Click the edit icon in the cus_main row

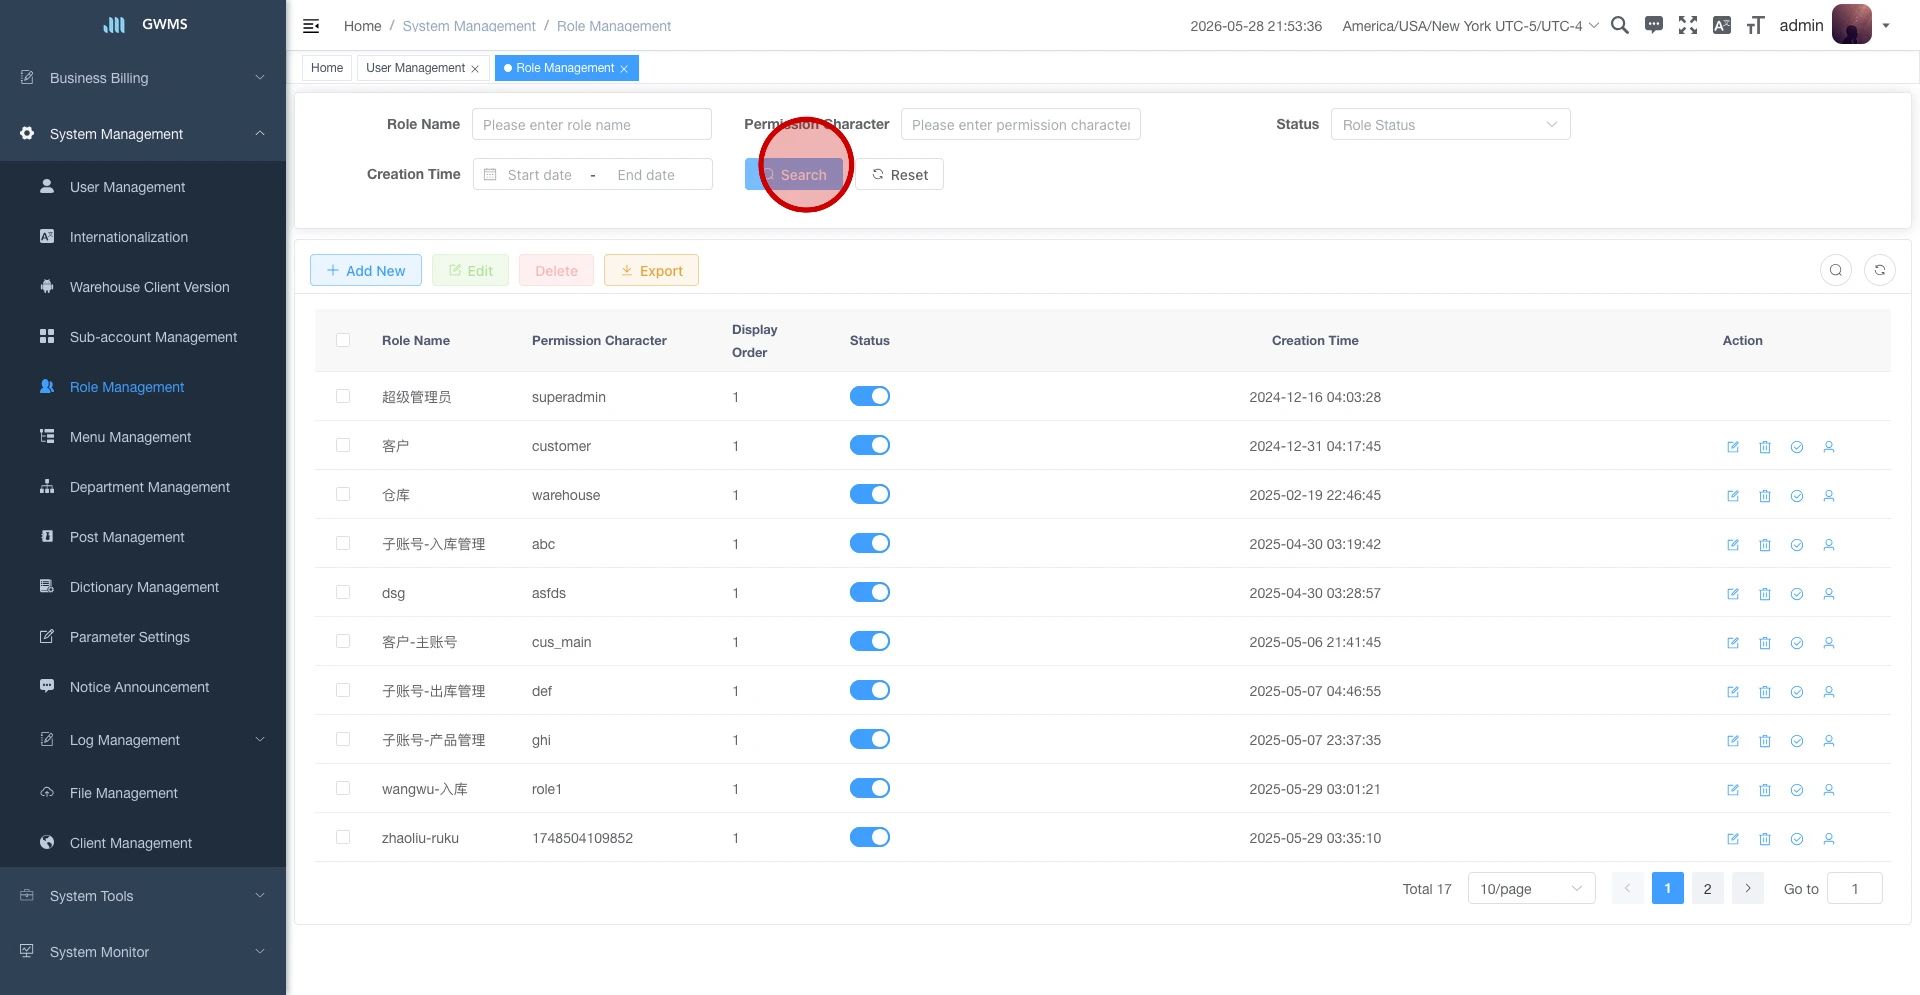[1733, 643]
